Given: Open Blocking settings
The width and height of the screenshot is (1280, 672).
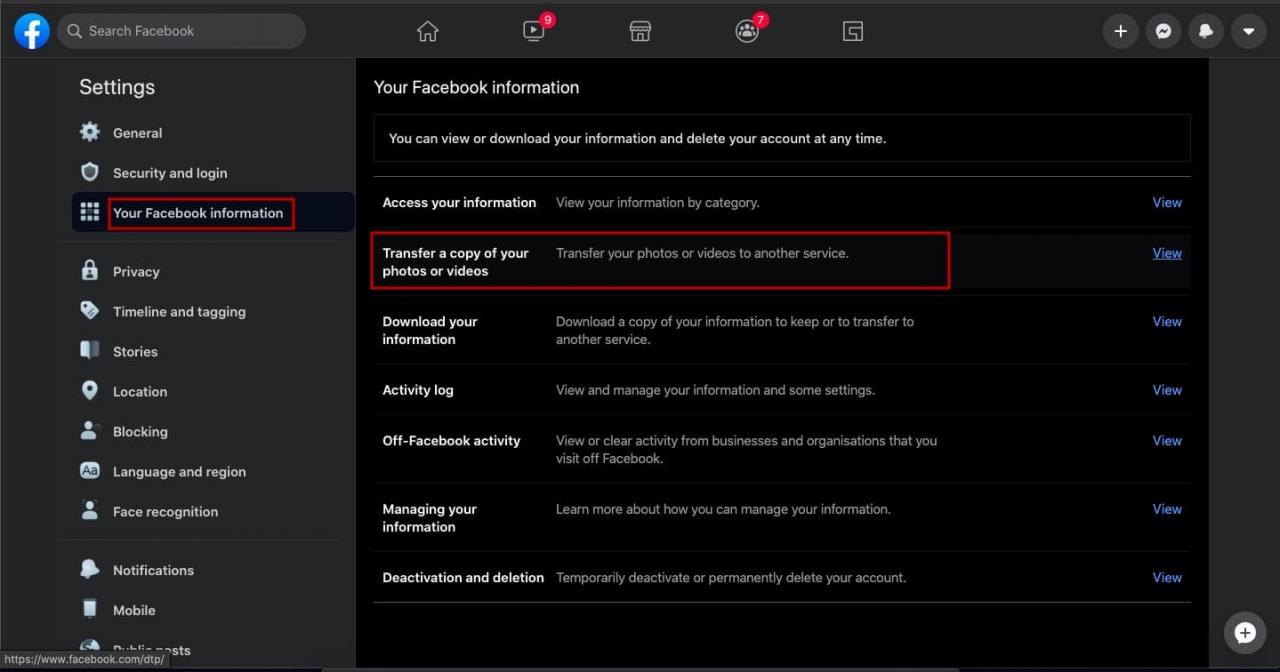Looking at the screenshot, I should click(140, 432).
